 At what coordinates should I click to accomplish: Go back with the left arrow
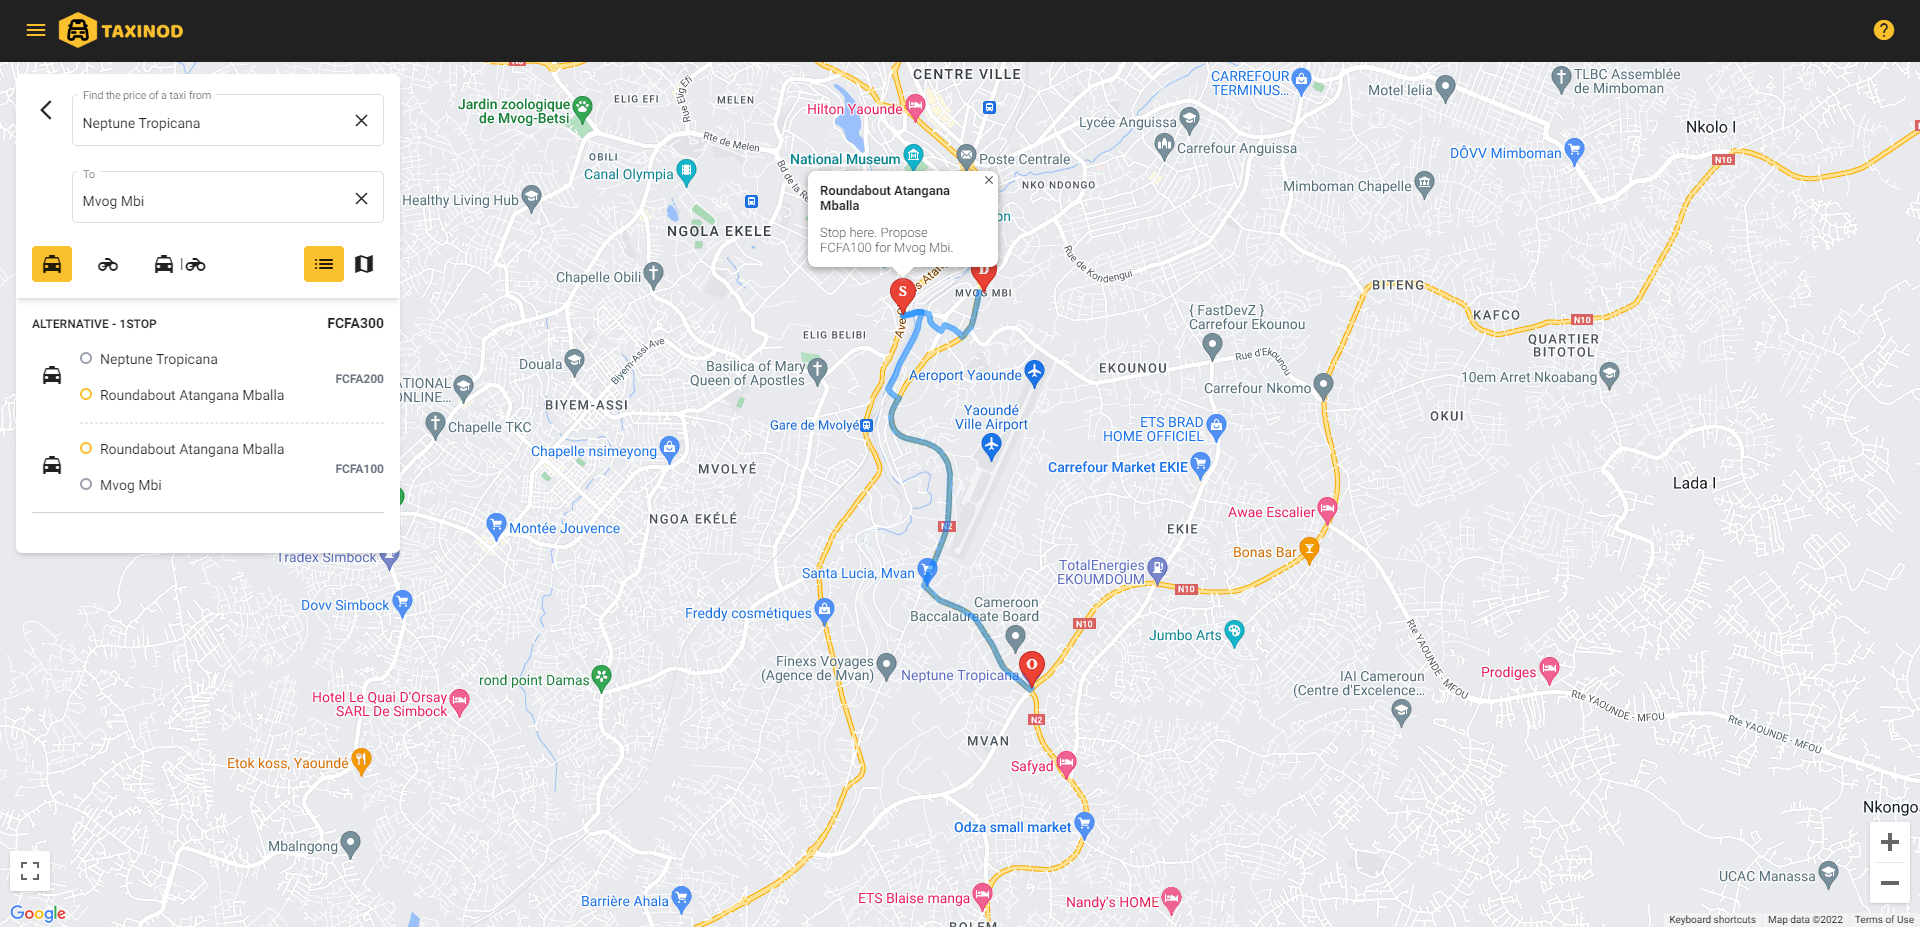(x=46, y=110)
